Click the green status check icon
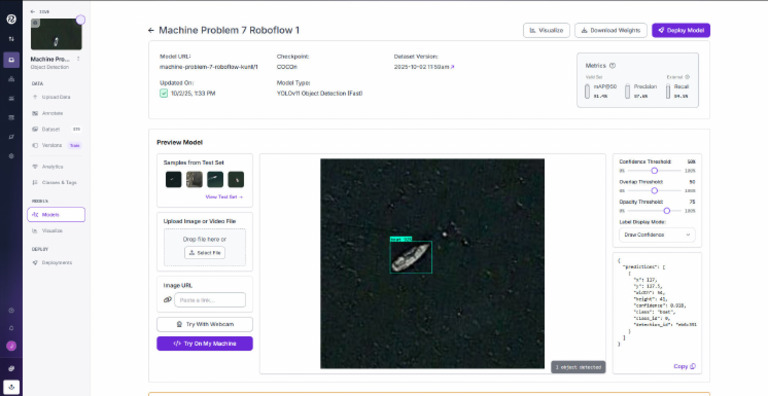768x396 pixels. pos(164,93)
